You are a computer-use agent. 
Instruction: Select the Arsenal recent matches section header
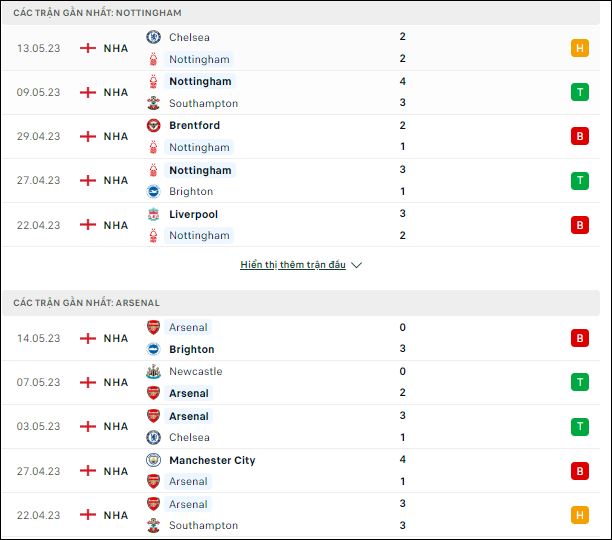coord(301,303)
